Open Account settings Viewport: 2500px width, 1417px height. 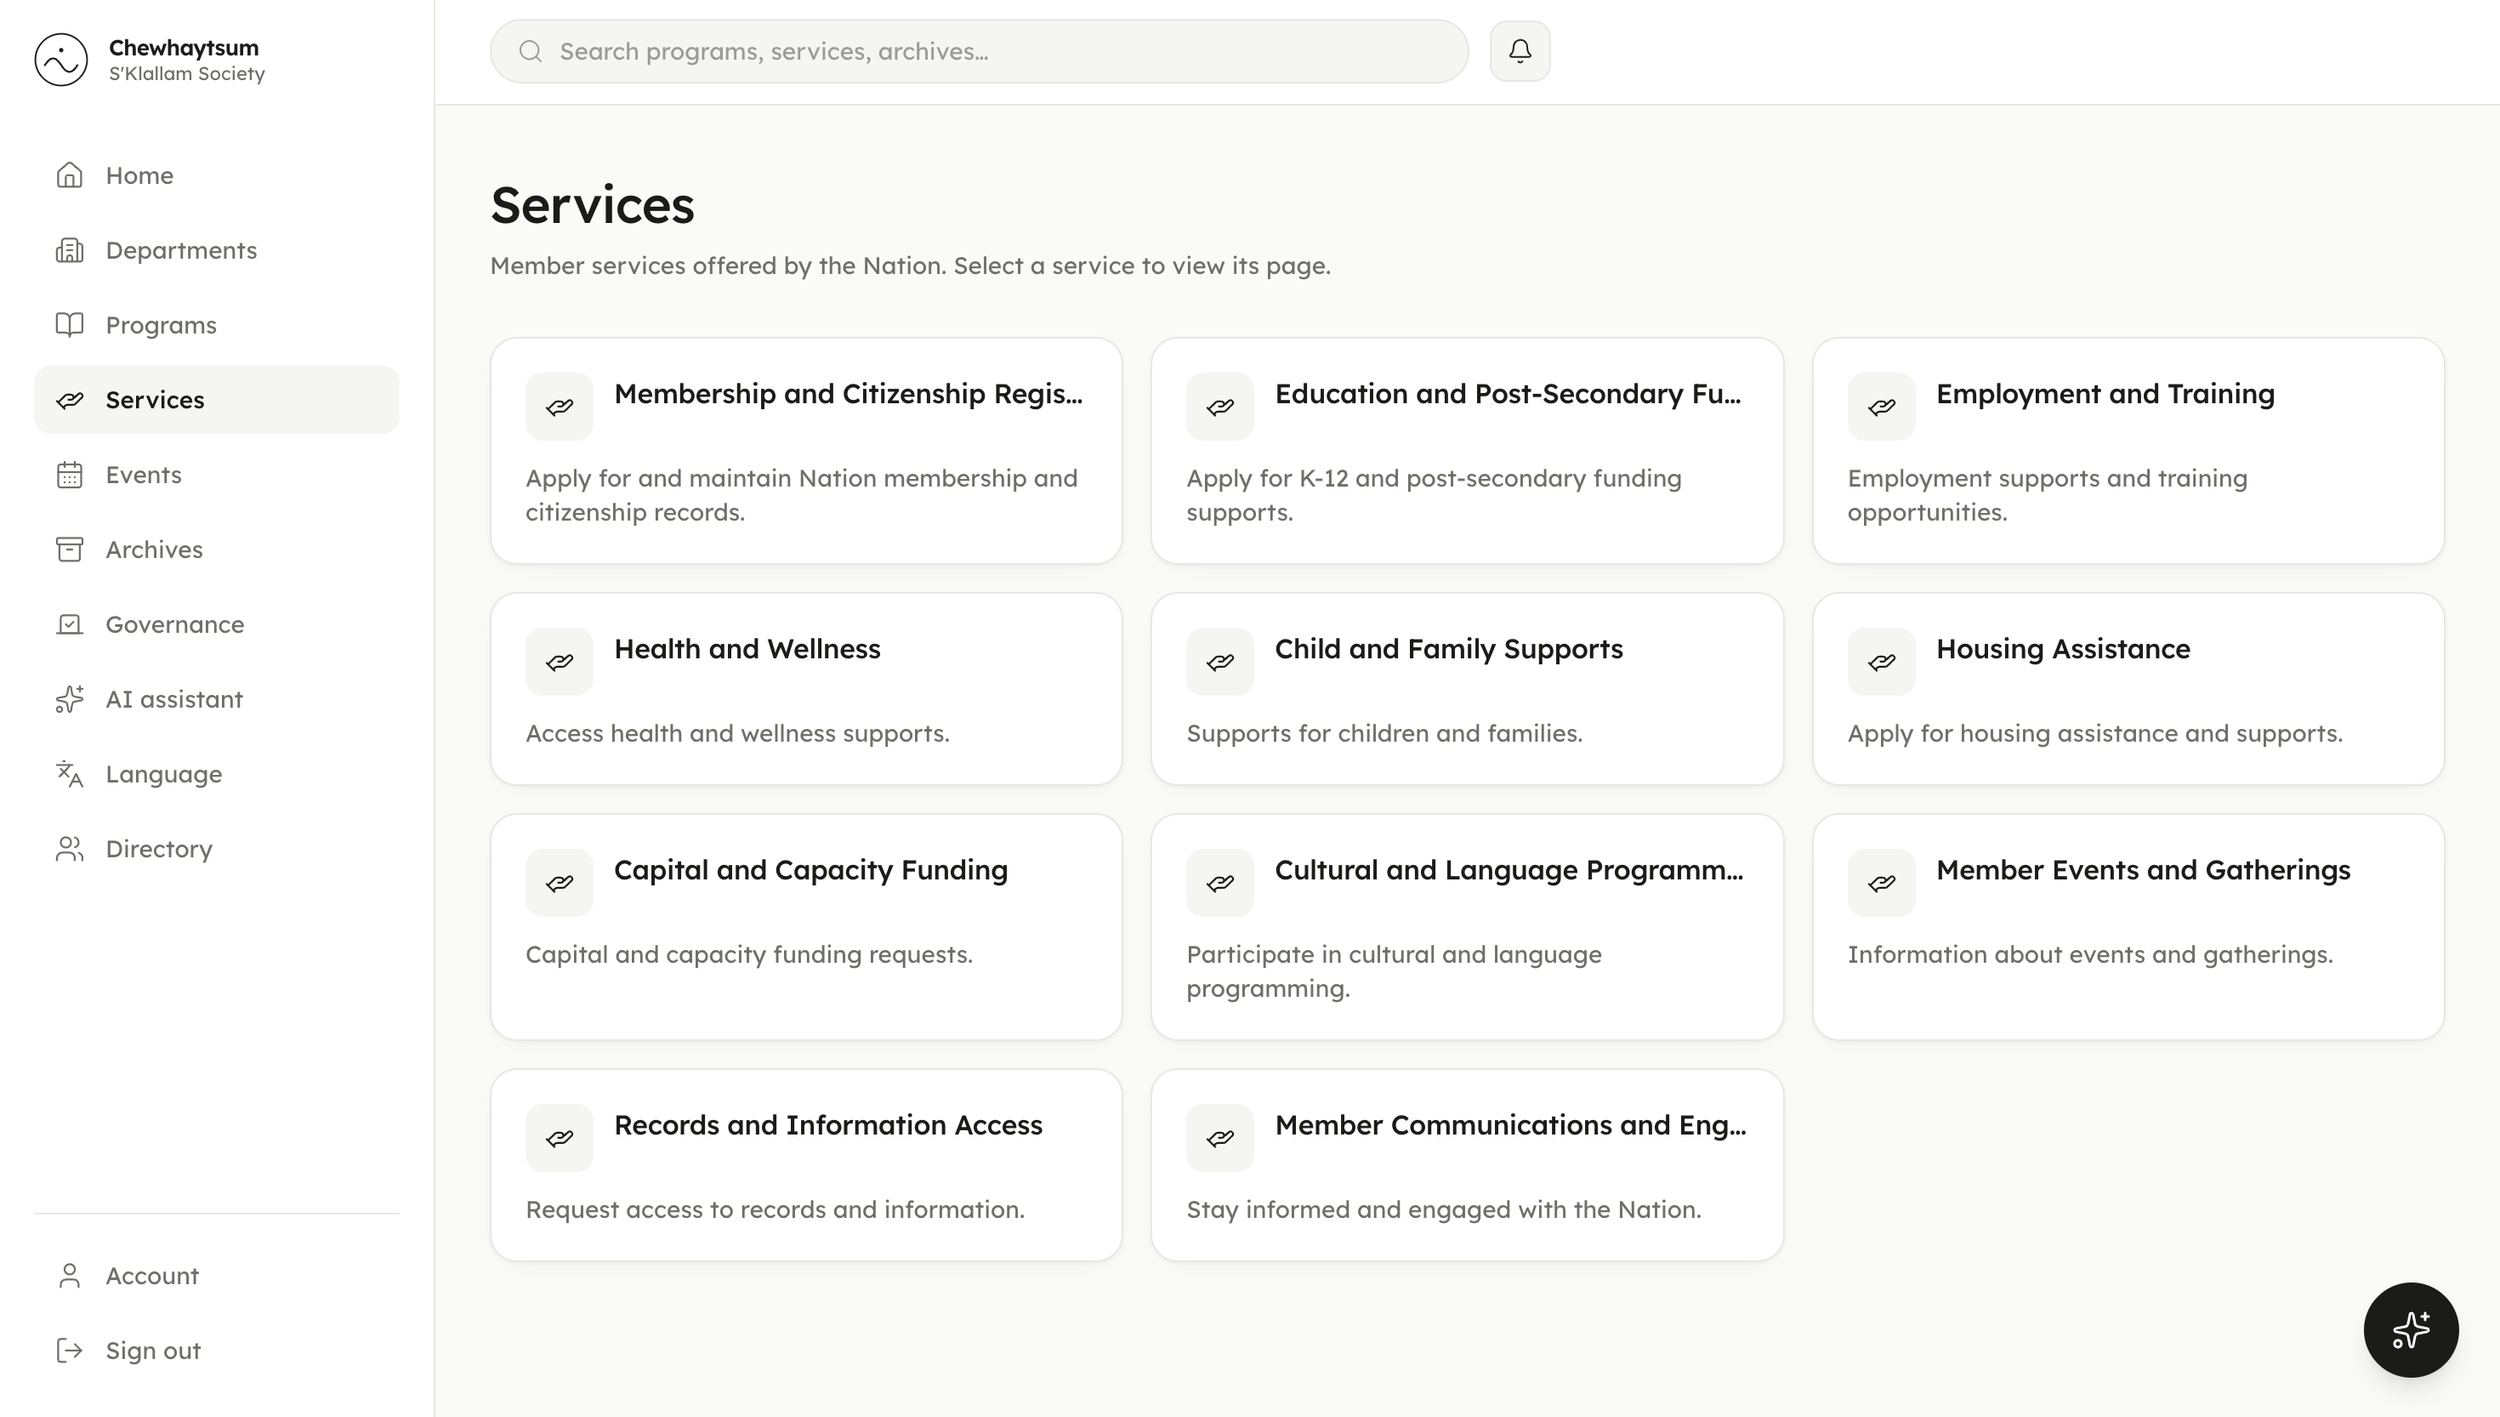pyautogui.click(x=217, y=1276)
